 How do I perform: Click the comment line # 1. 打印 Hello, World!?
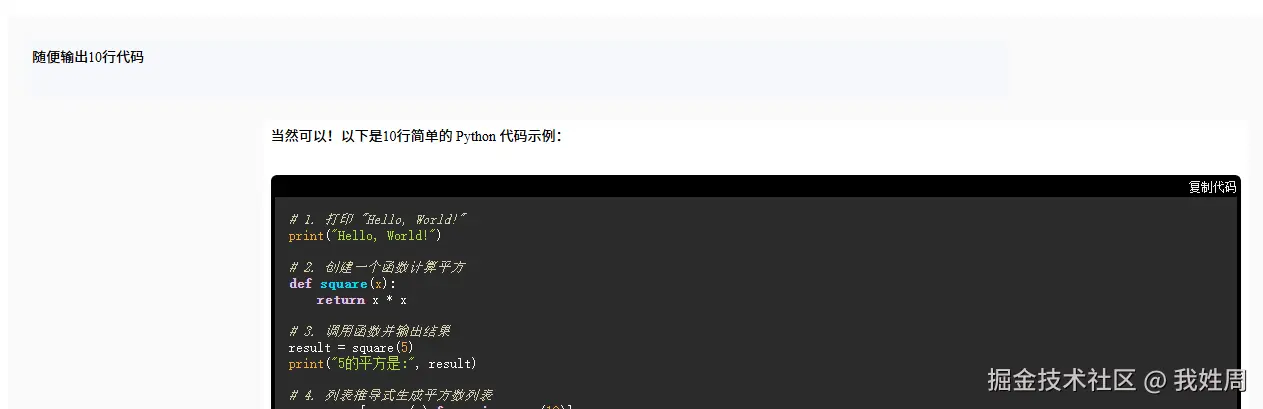click(x=378, y=219)
